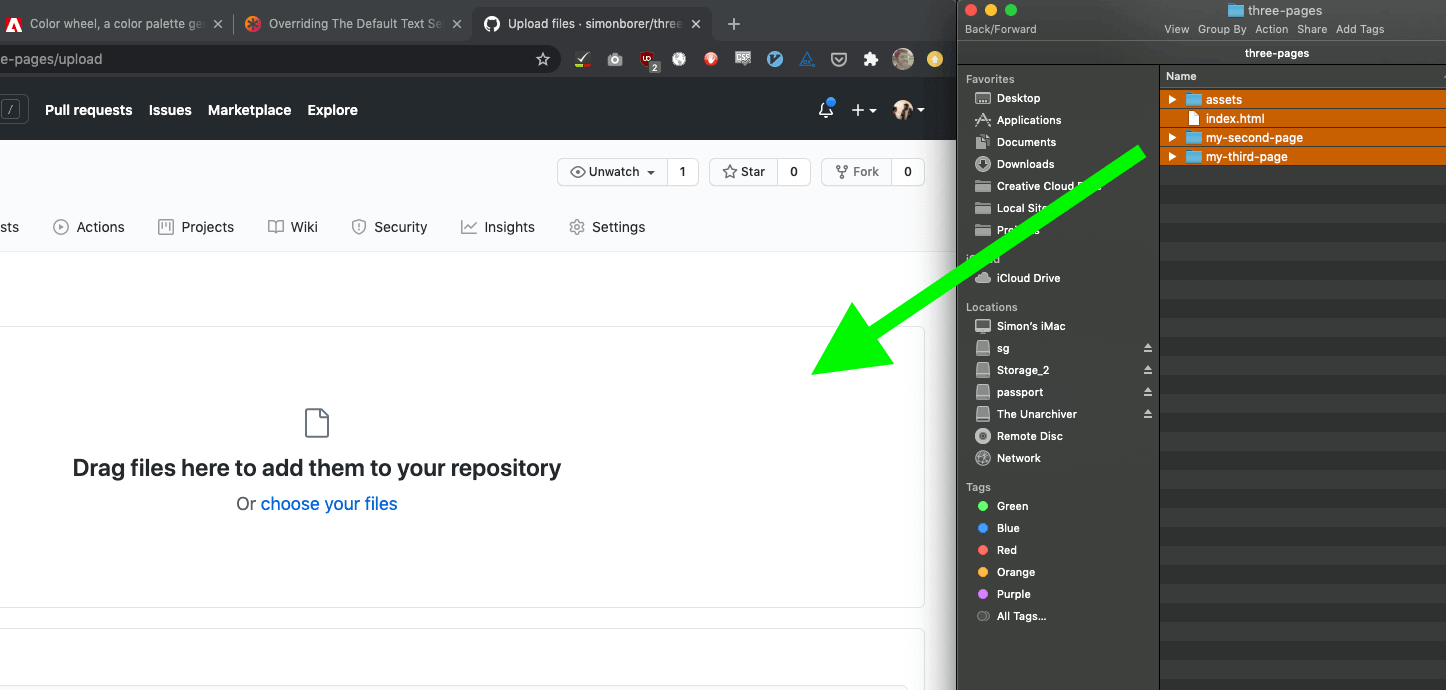Close the Upload files browser tab
Viewport: 1446px width, 690px height.
point(697,24)
